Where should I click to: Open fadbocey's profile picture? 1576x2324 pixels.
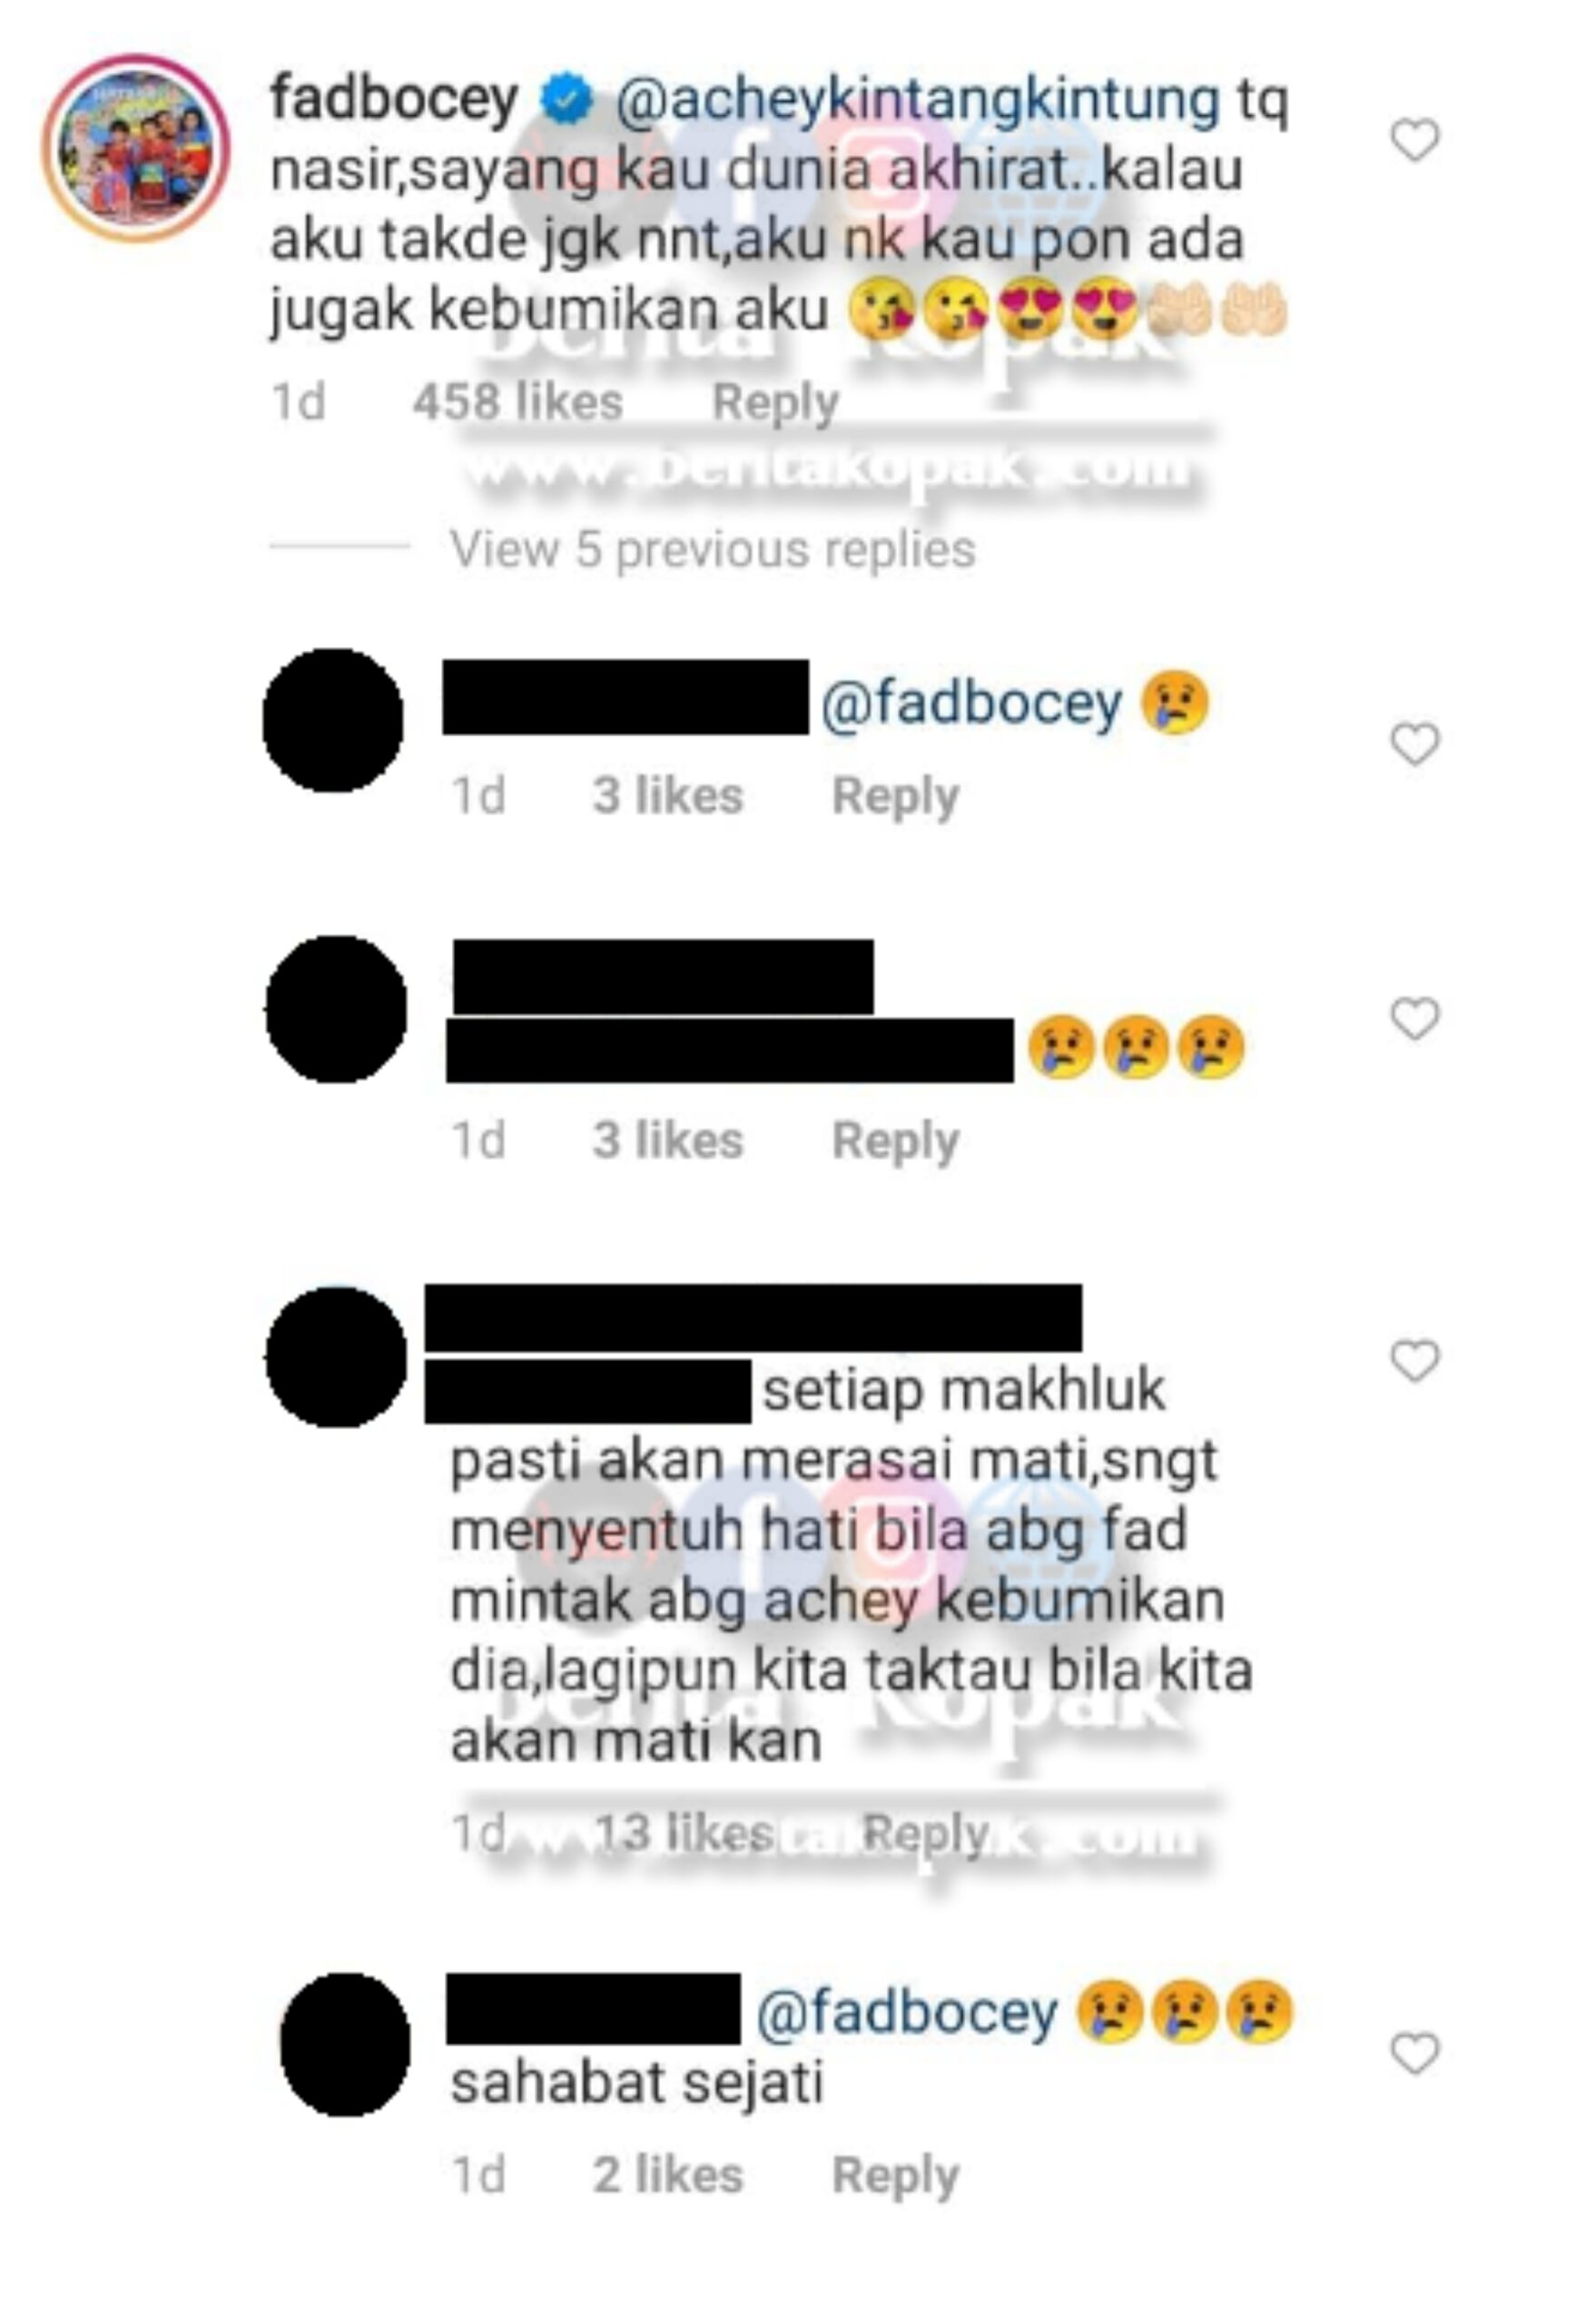(136, 148)
